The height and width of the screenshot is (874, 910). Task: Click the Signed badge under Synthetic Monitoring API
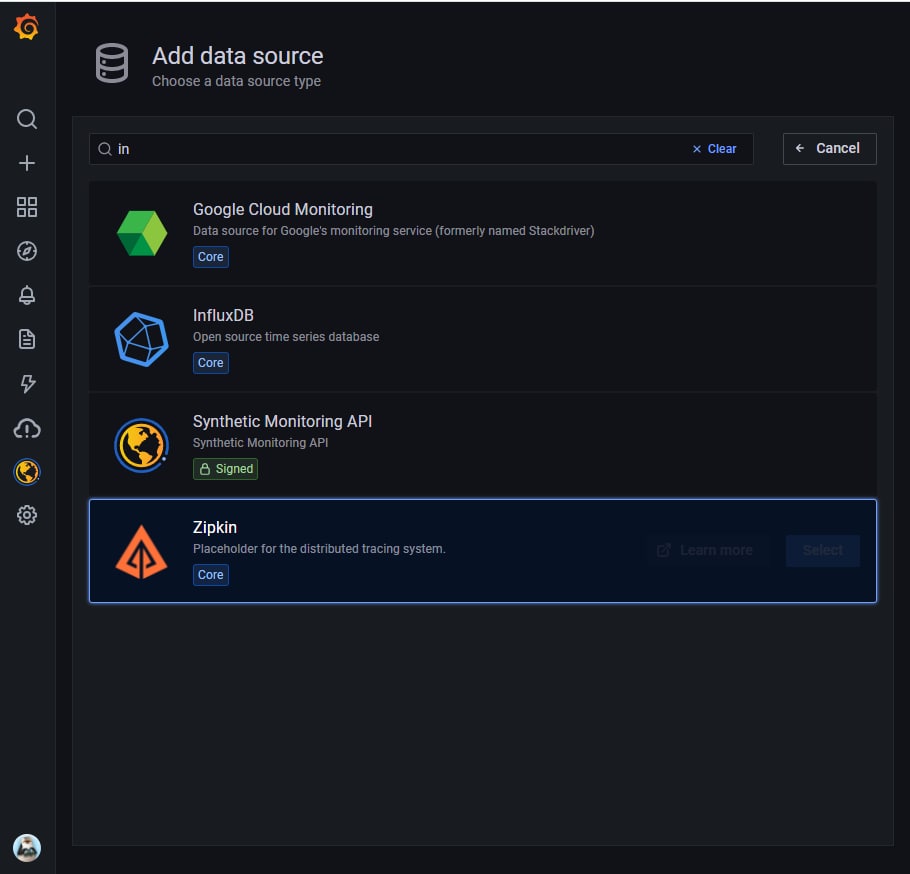pyautogui.click(x=225, y=469)
